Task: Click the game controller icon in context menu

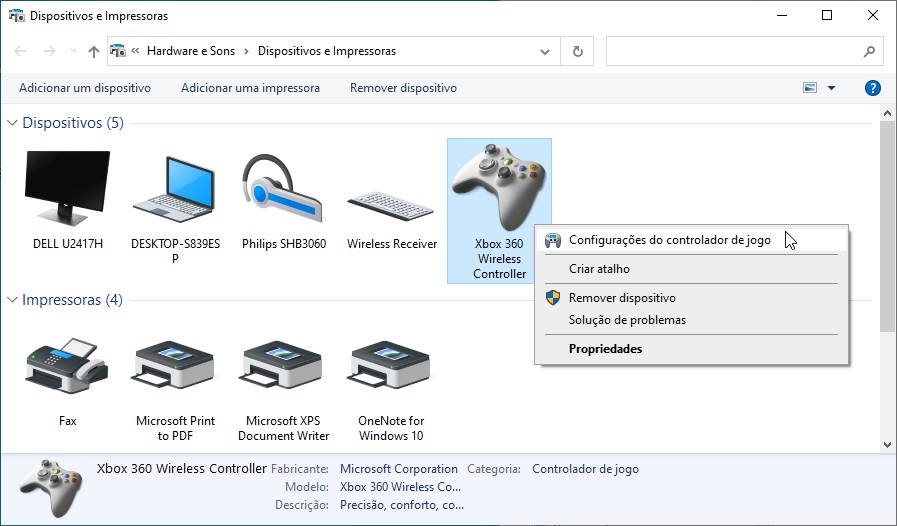Action: (x=553, y=240)
